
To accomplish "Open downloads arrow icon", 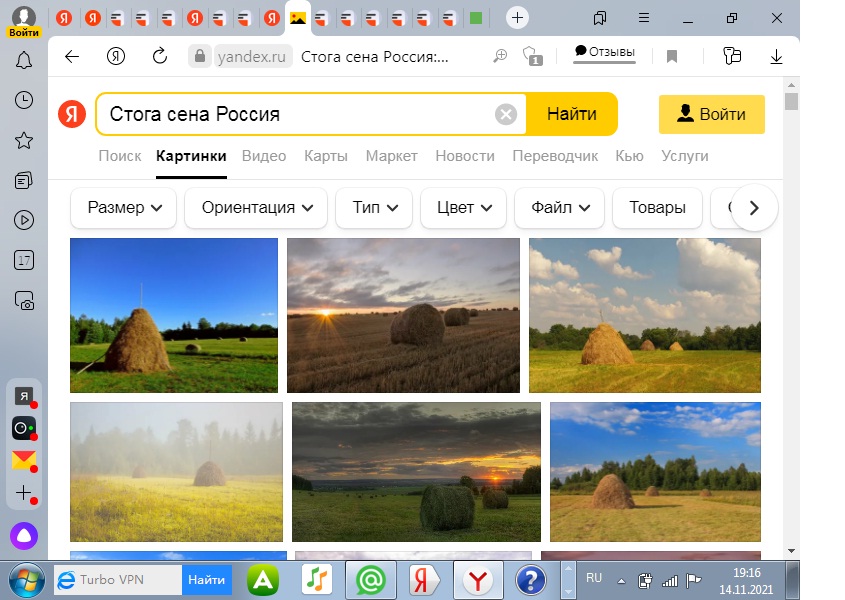I will pyautogui.click(x=776, y=57).
